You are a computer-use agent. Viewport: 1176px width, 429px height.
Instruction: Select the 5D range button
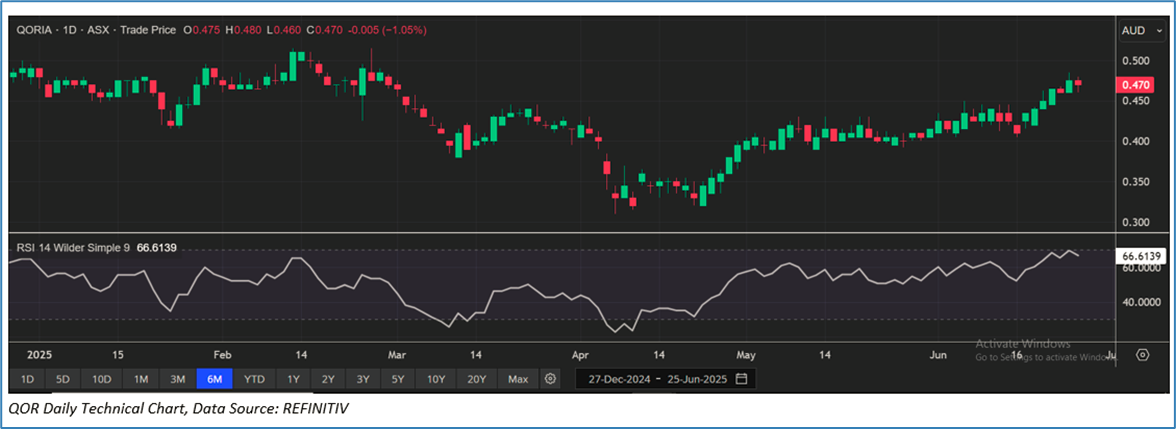[x=63, y=379]
